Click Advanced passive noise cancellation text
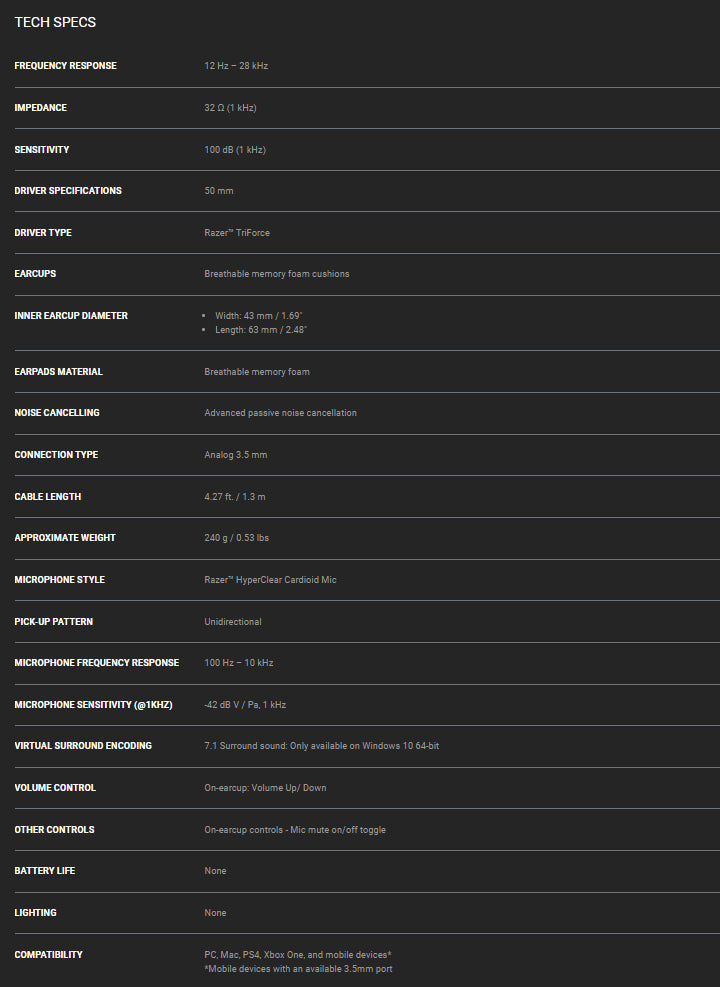This screenshot has width=720, height=987. (280, 413)
